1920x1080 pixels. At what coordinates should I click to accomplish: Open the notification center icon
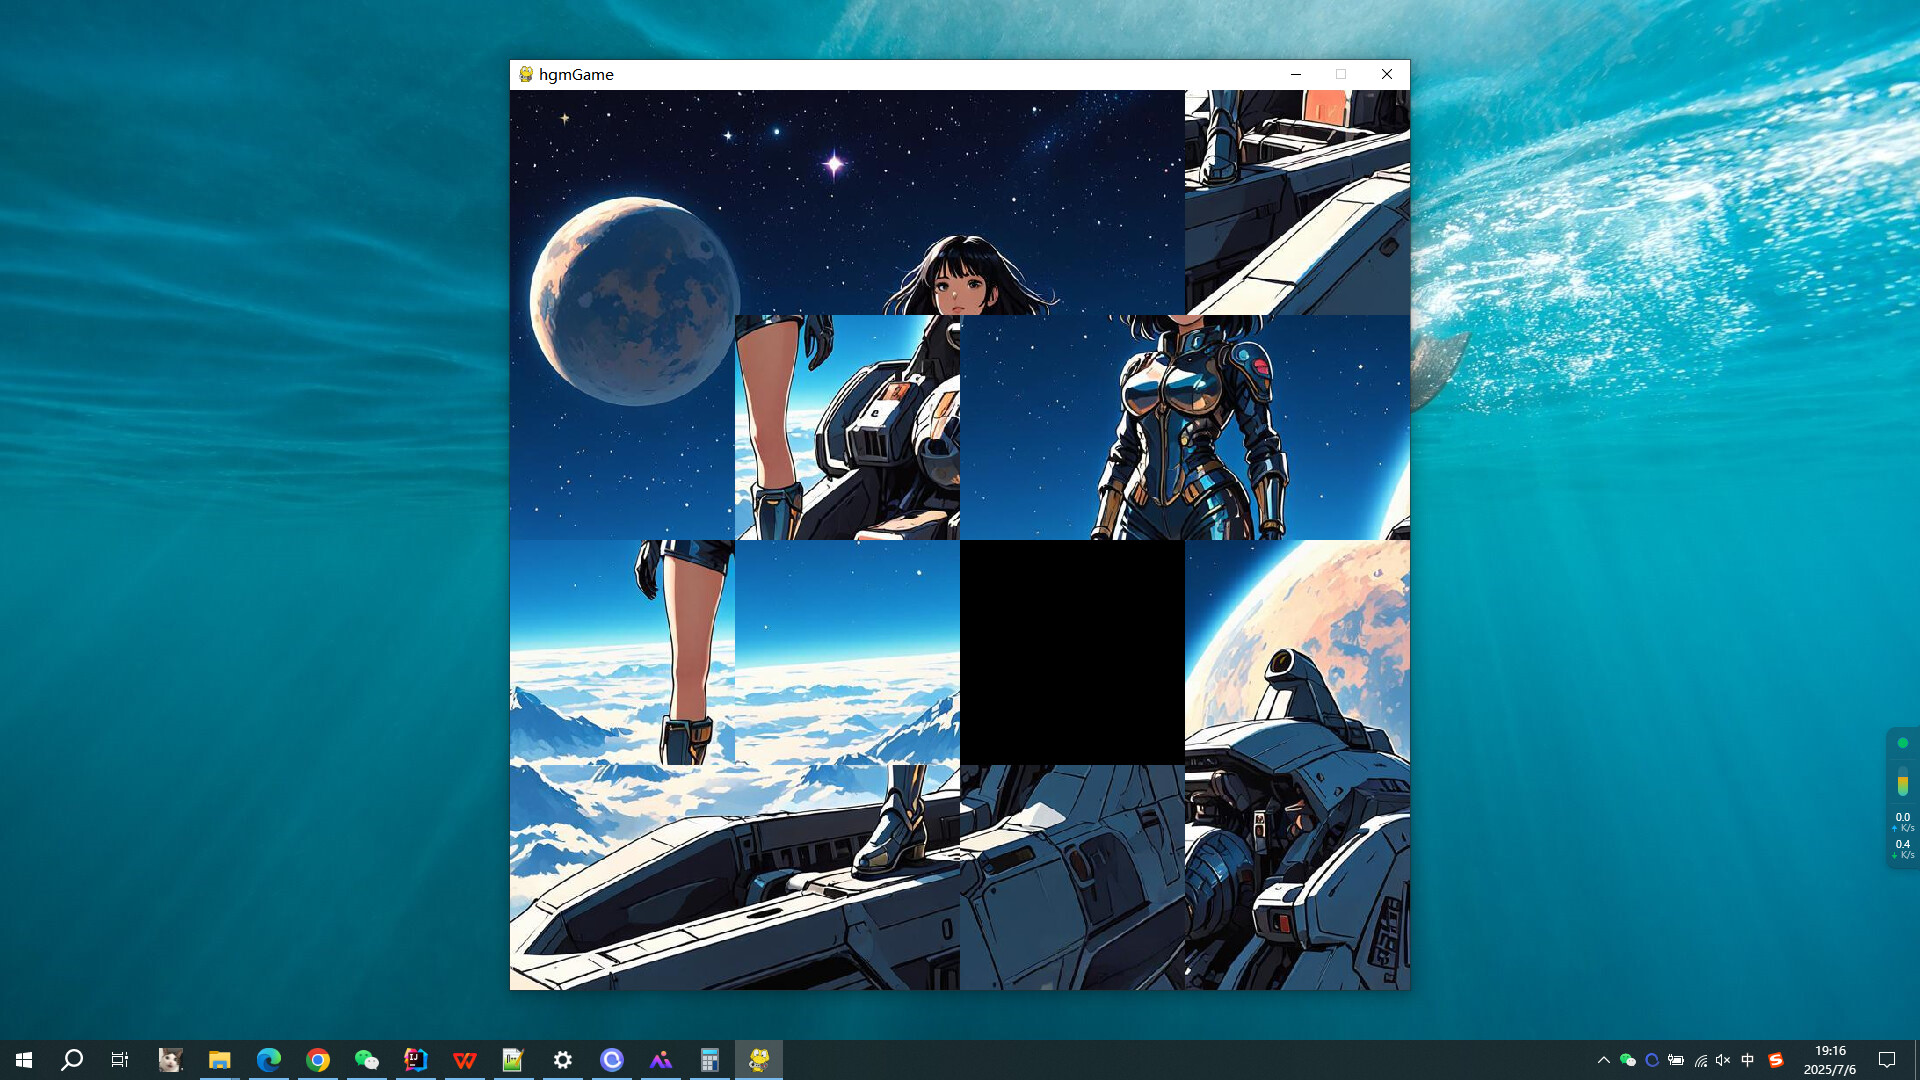point(1887,1060)
